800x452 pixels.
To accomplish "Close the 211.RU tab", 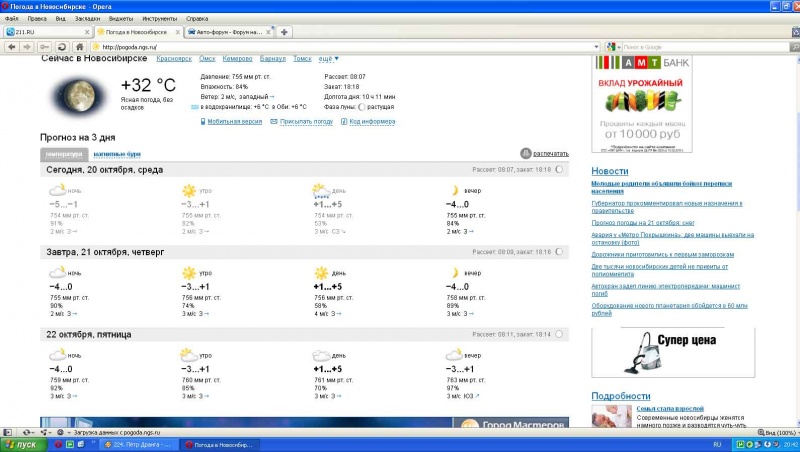I will (x=87, y=32).
